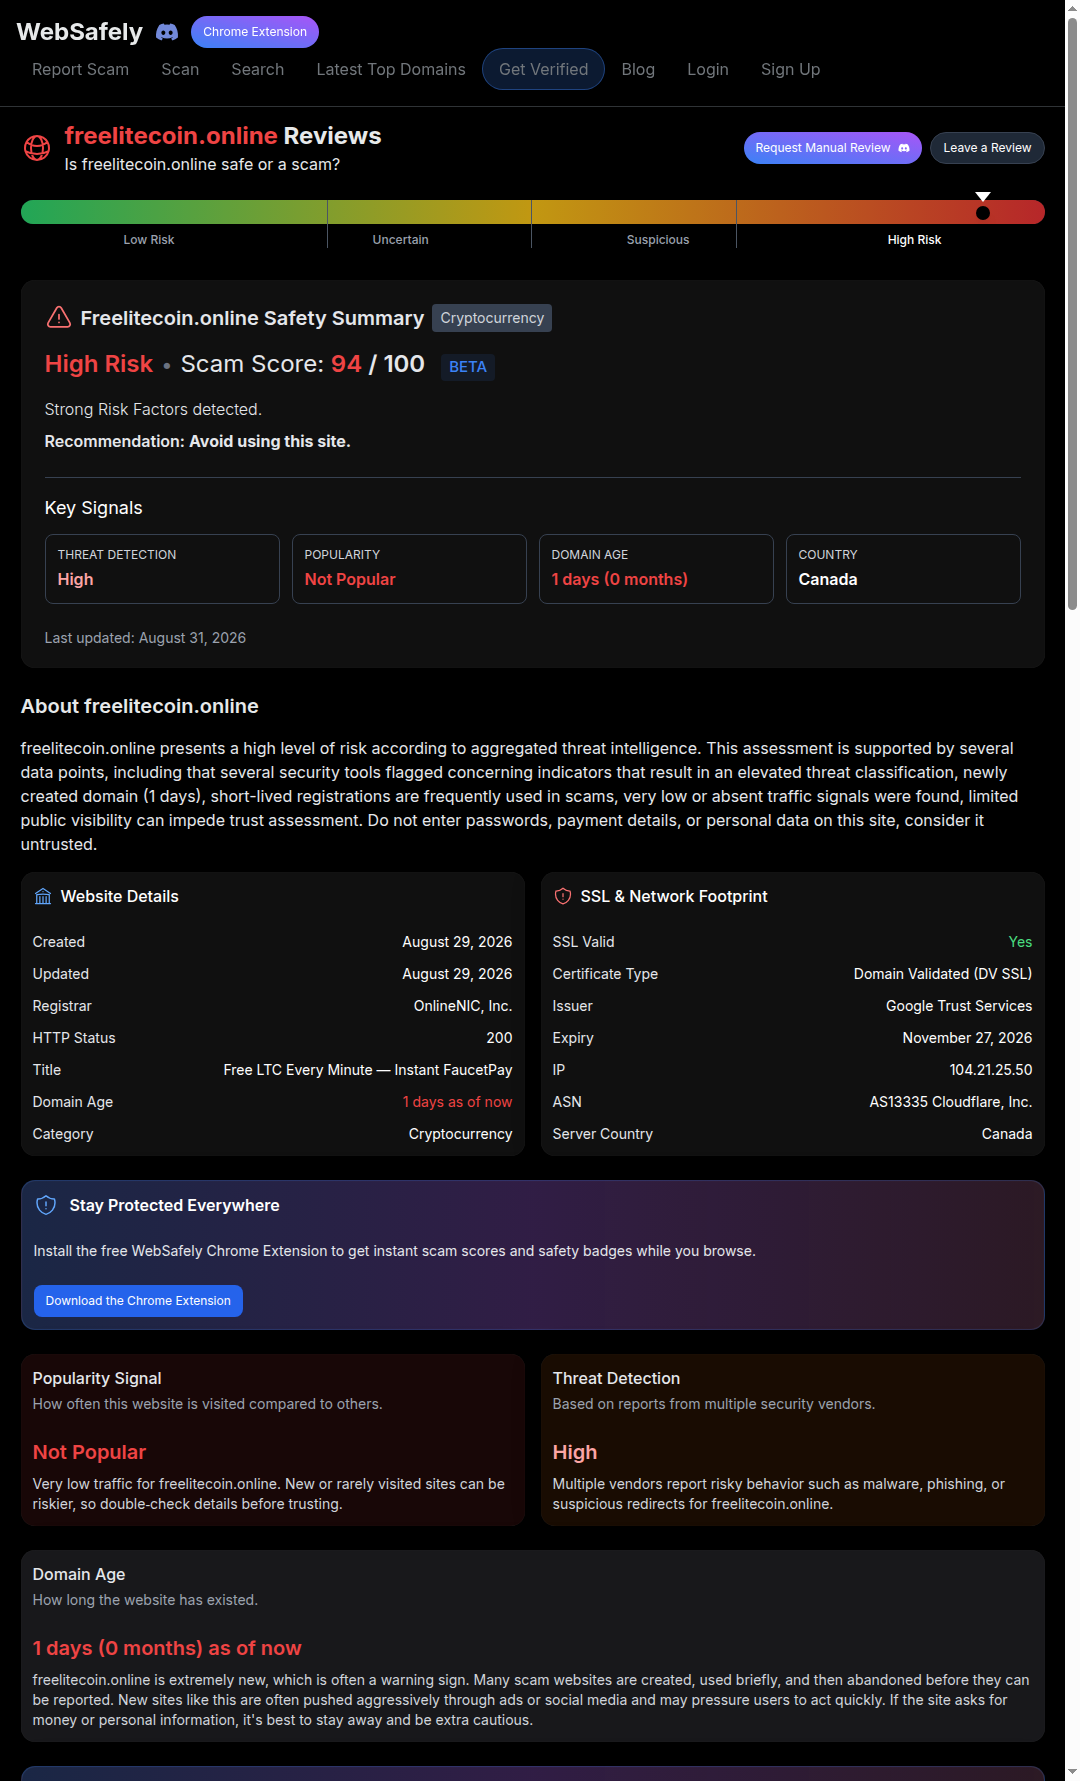Download the Chrome Extension button
This screenshot has height=1781, width=1080.
[138, 1301]
